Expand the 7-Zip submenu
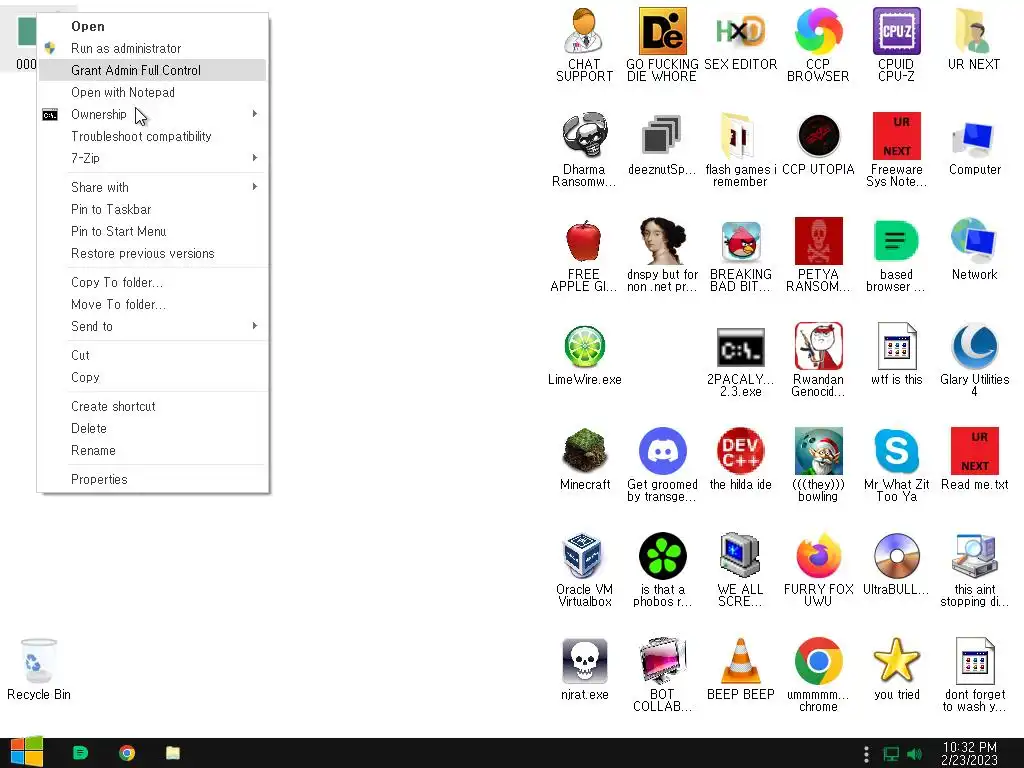This screenshot has height=768, width=1024. point(152,158)
